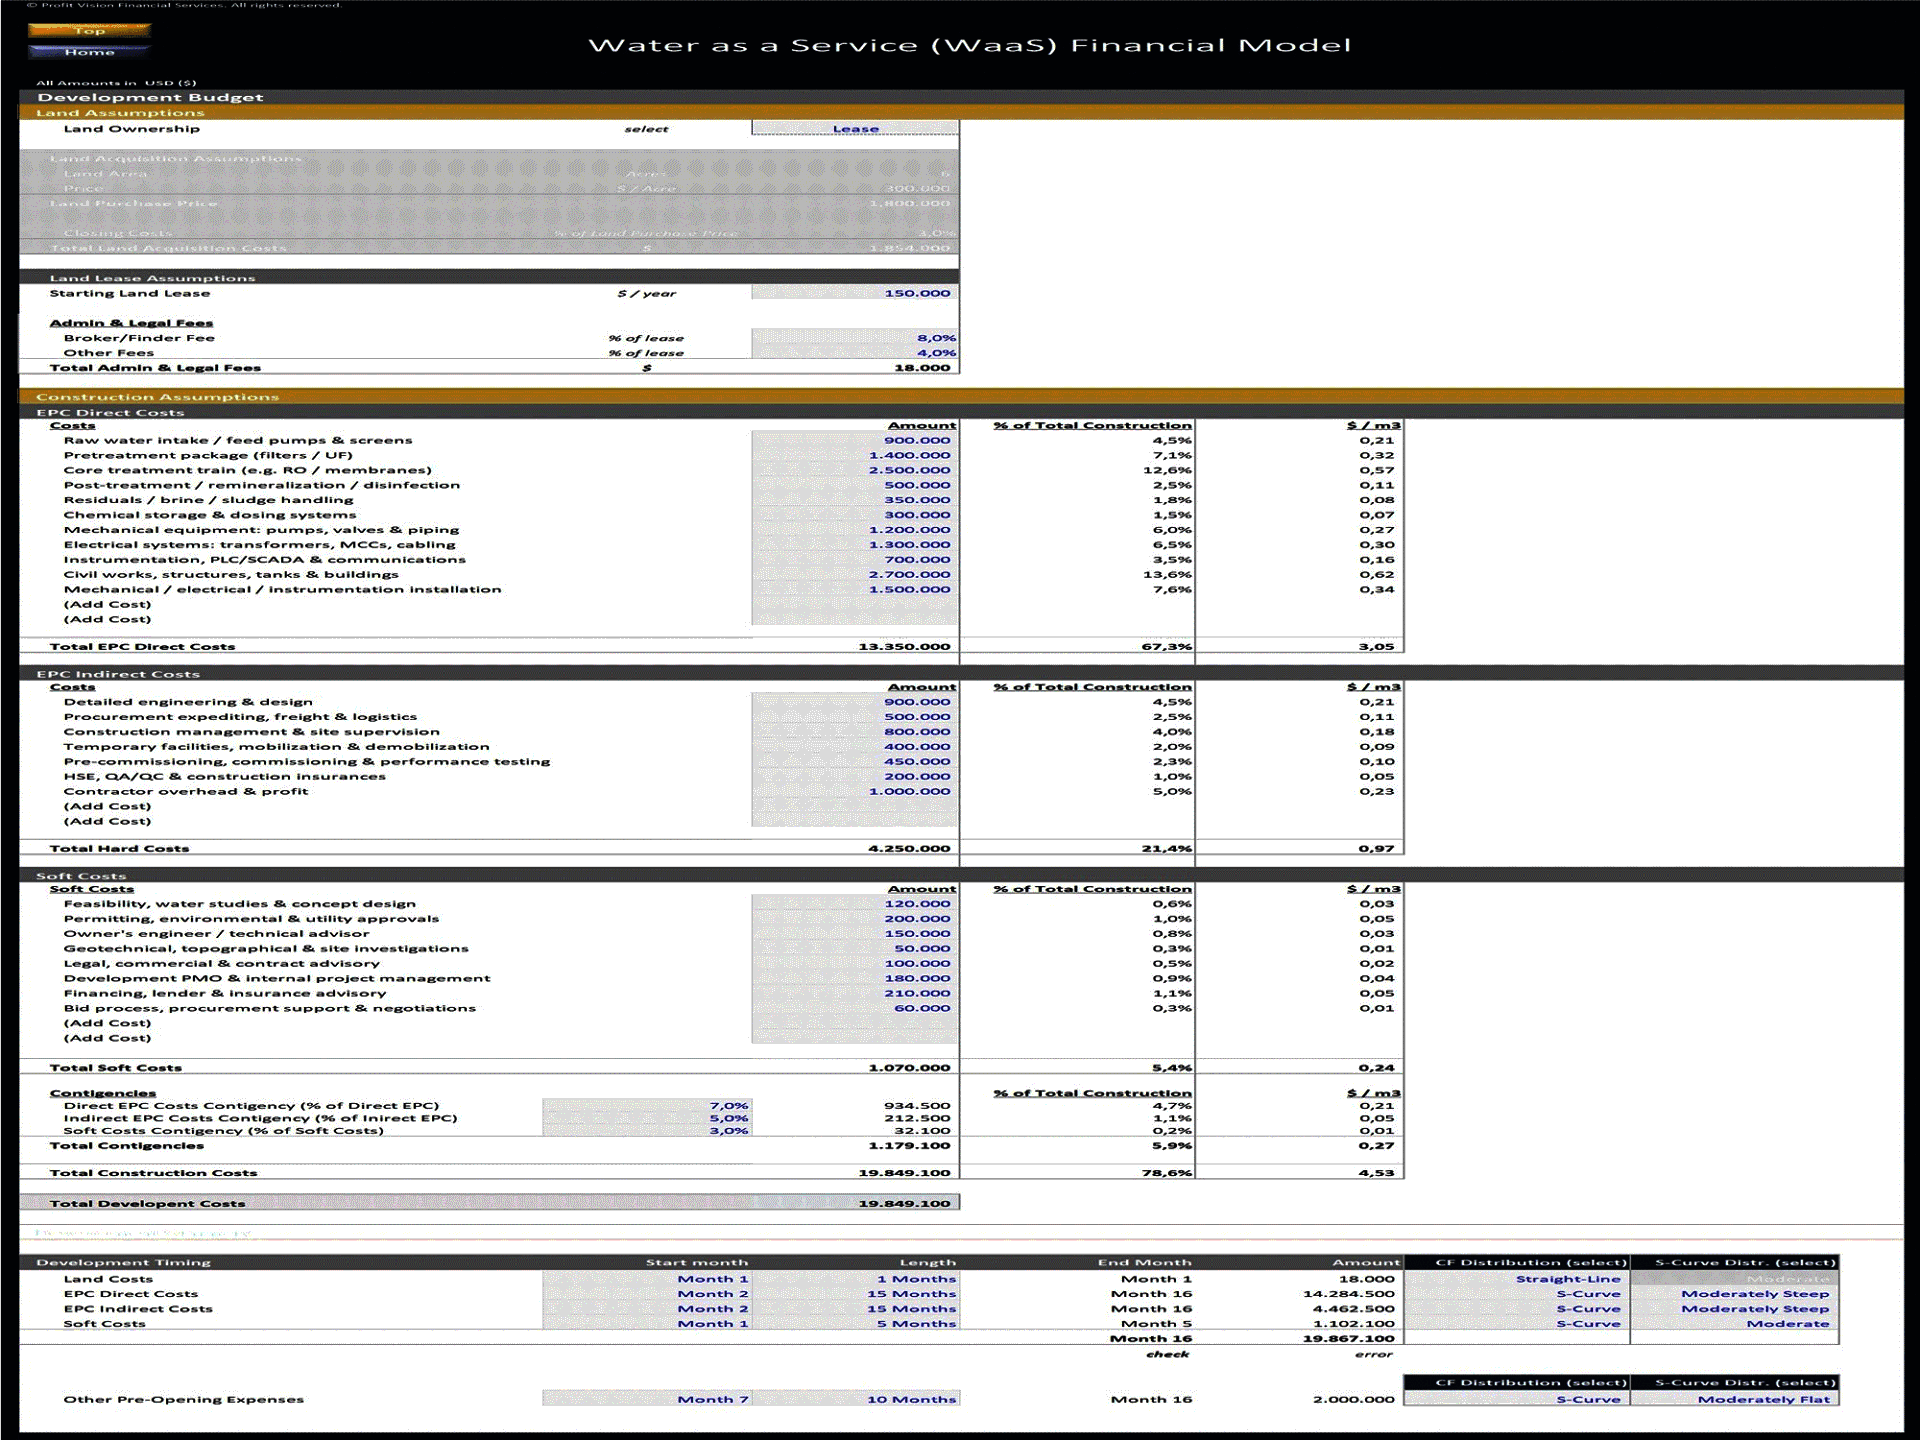Select Total Soft Costs value 1.070.000

[x=908, y=1068]
